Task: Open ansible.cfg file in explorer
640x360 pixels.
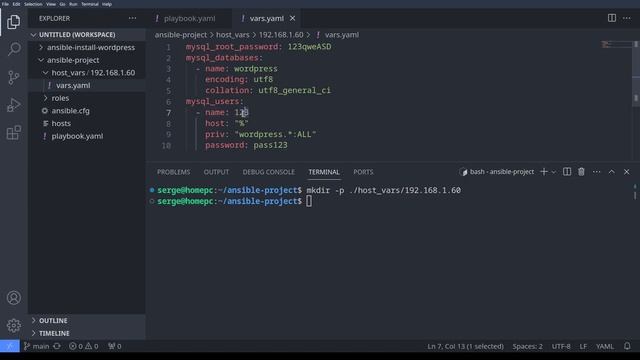Action: 87,111
